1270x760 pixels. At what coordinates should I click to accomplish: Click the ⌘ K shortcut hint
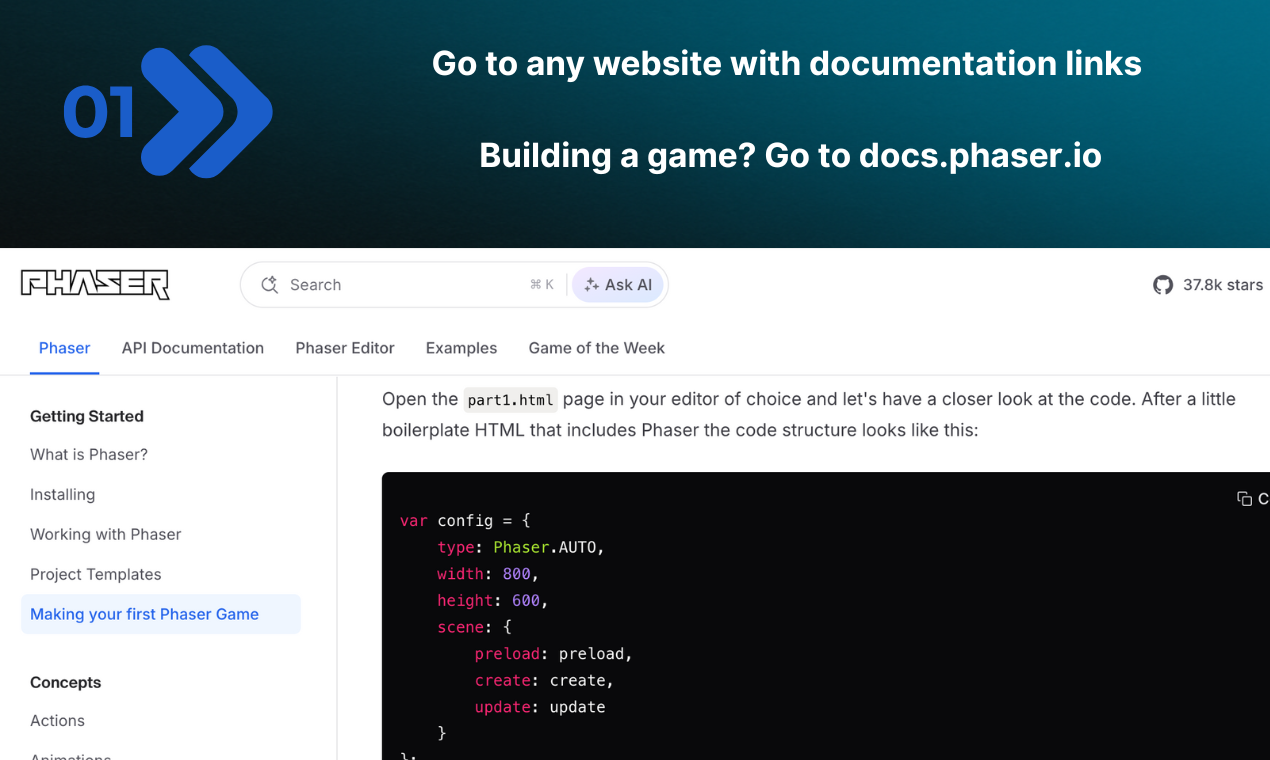click(542, 285)
